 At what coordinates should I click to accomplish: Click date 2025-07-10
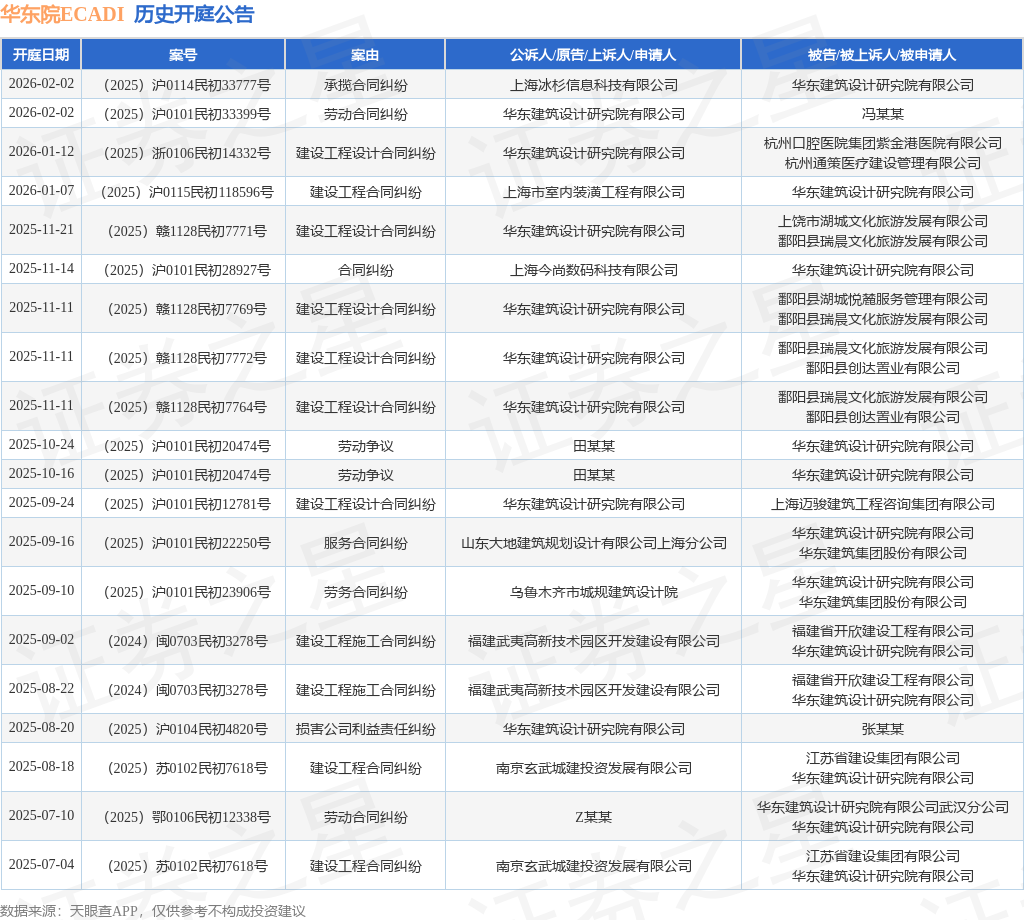click(x=41, y=816)
